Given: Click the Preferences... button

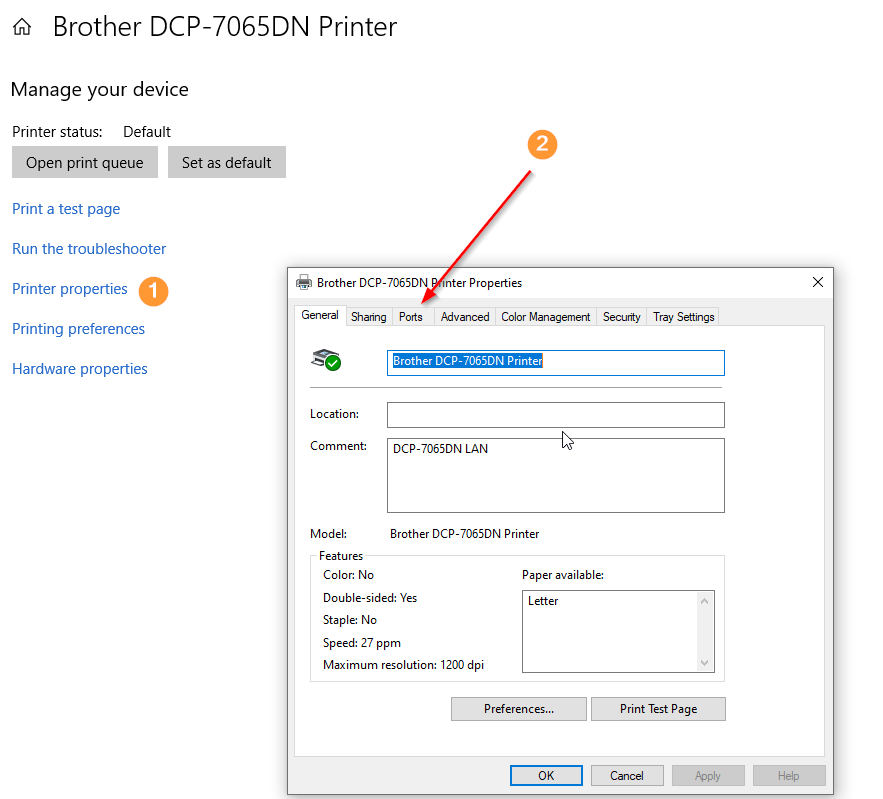Looking at the screenshot, I should coord(519,709).
